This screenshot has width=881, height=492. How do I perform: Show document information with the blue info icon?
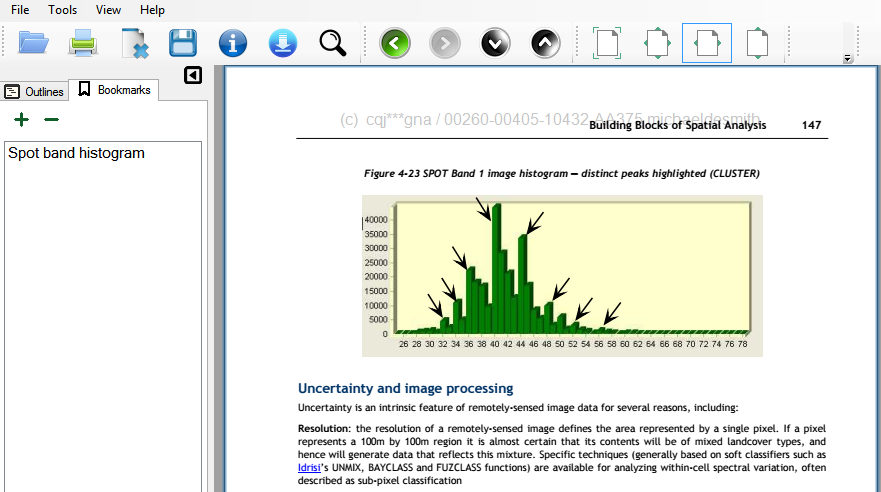pos(233,43)
